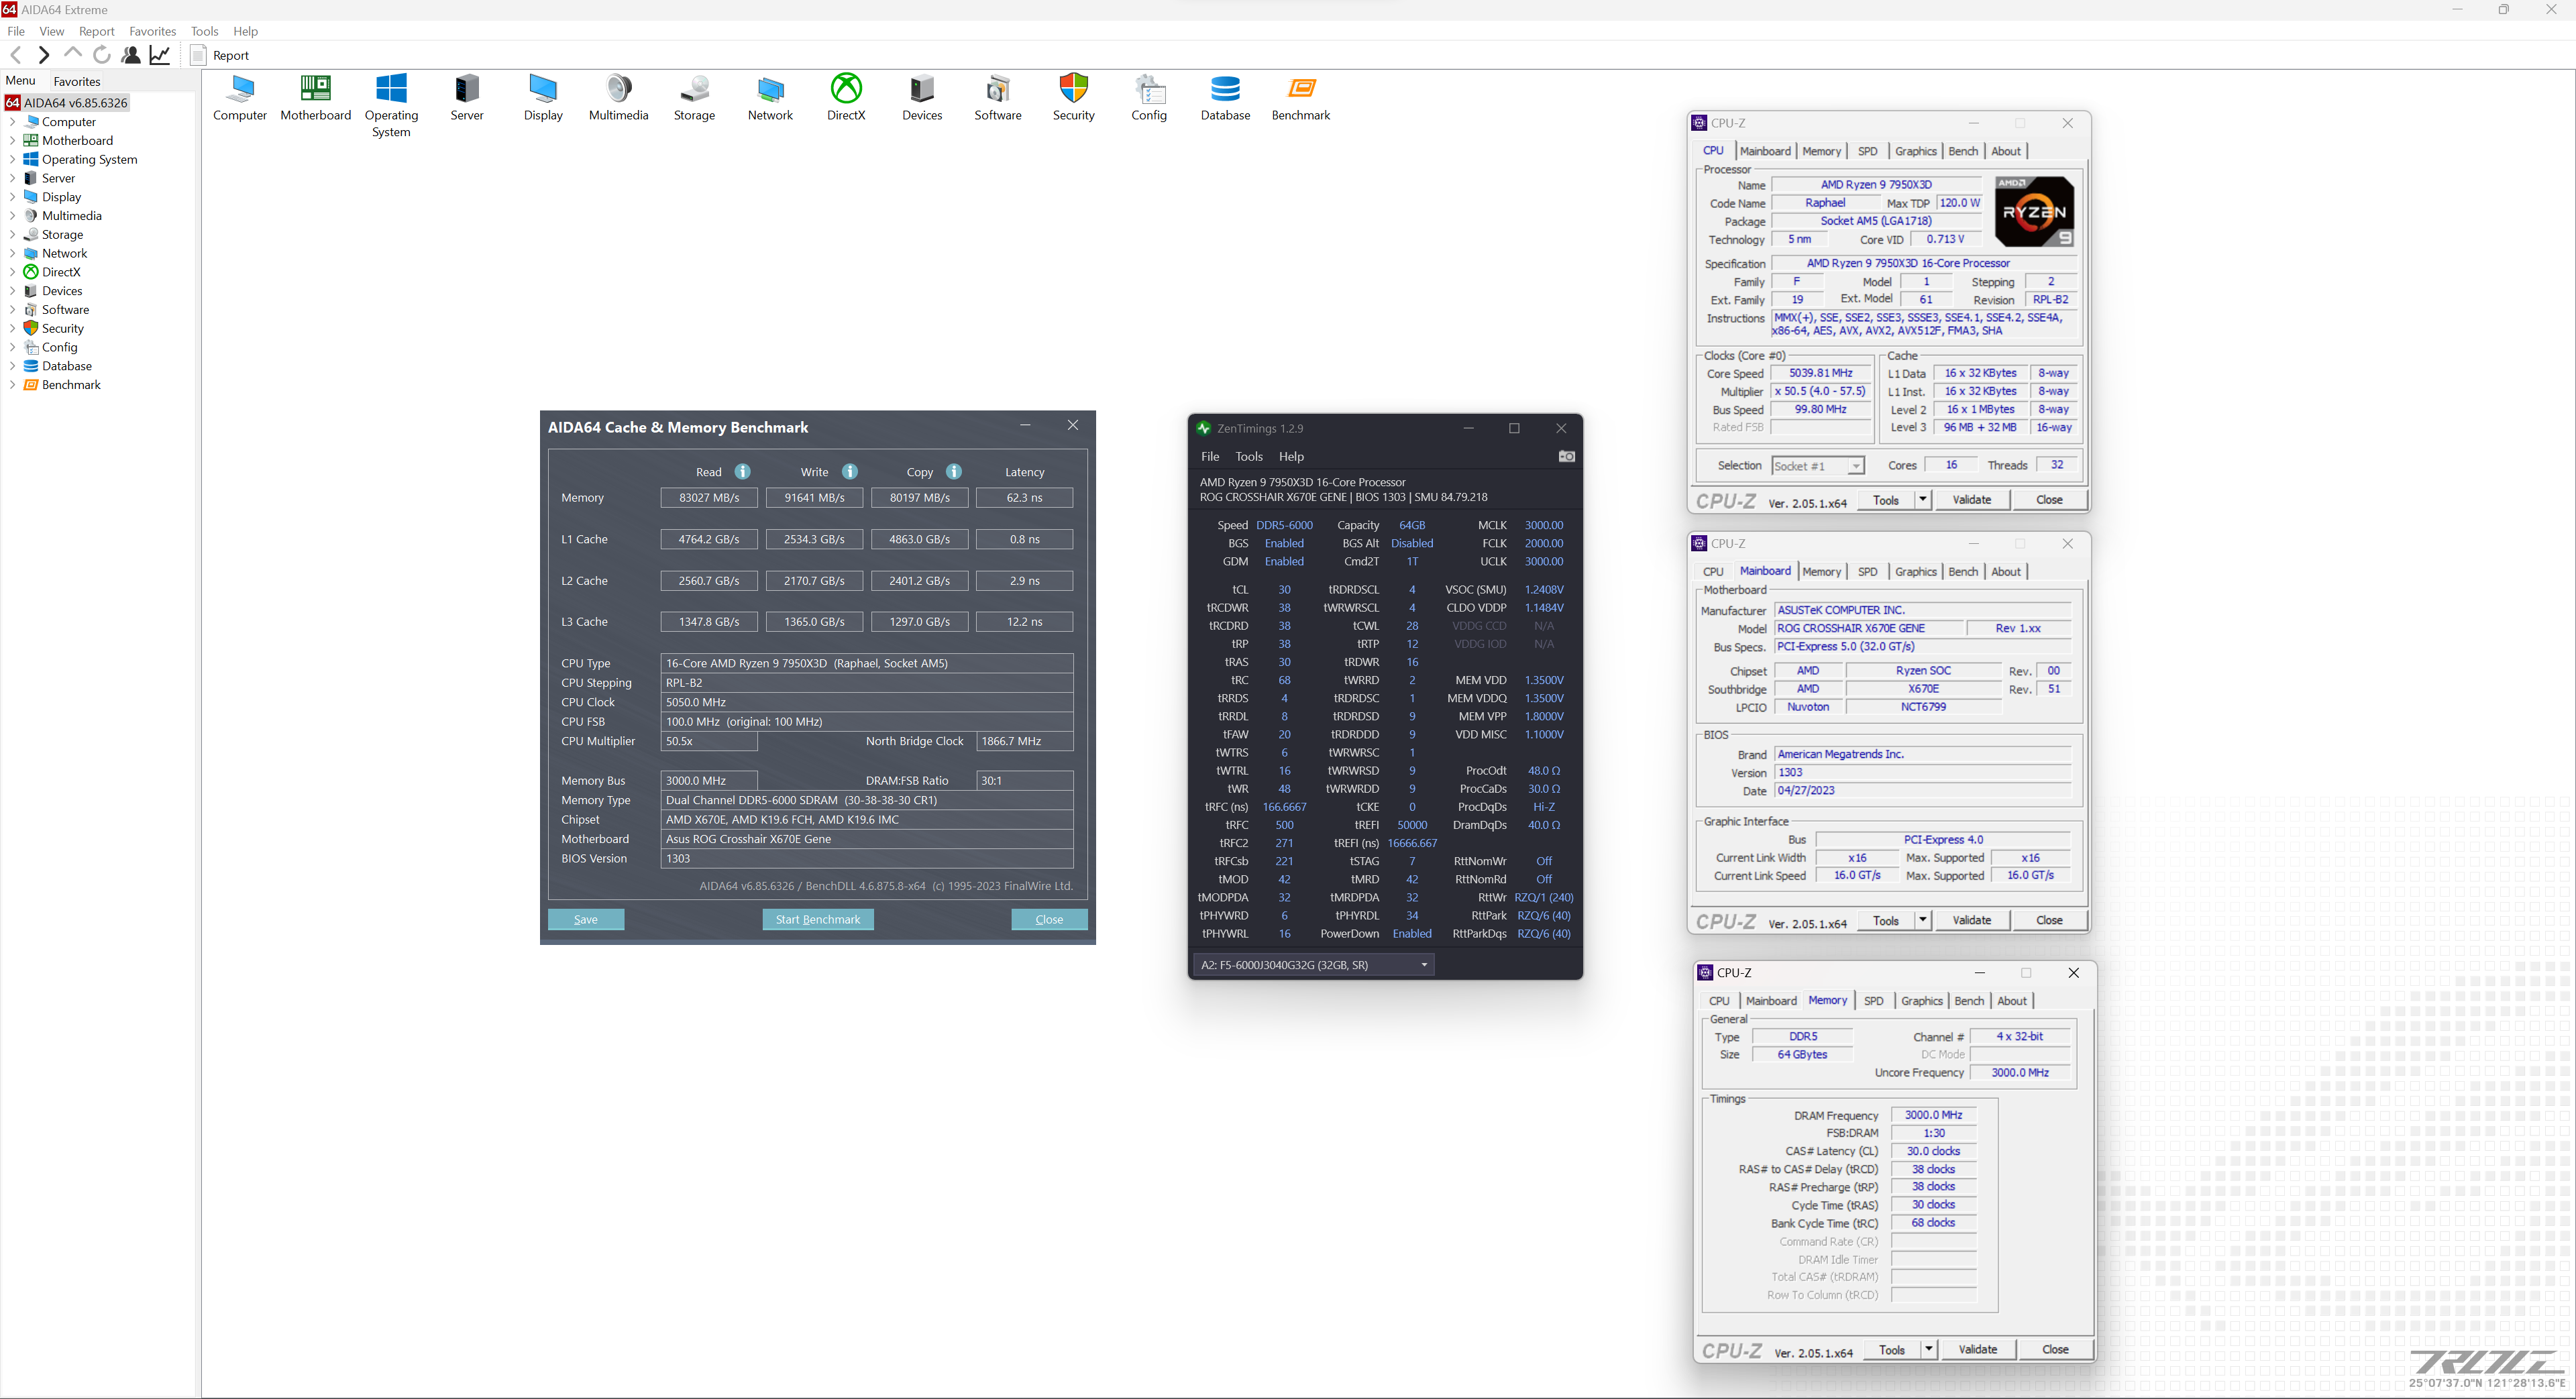
Task: Switch to the Favorites tab in sidebar
Action: pos(77,82)
